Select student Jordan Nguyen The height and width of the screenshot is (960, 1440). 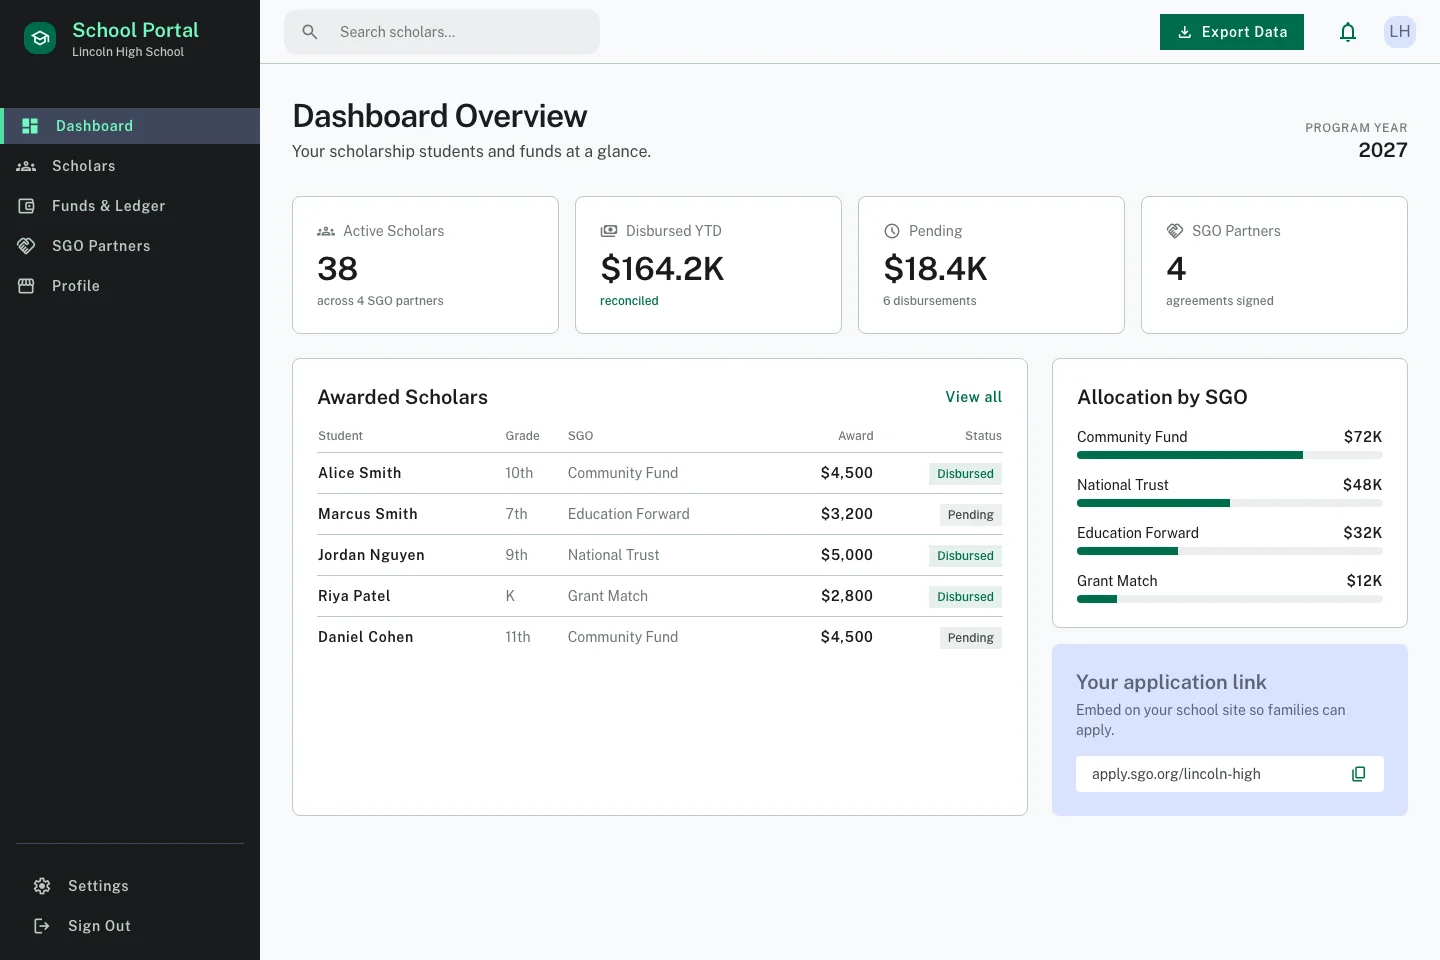point(371,555)
